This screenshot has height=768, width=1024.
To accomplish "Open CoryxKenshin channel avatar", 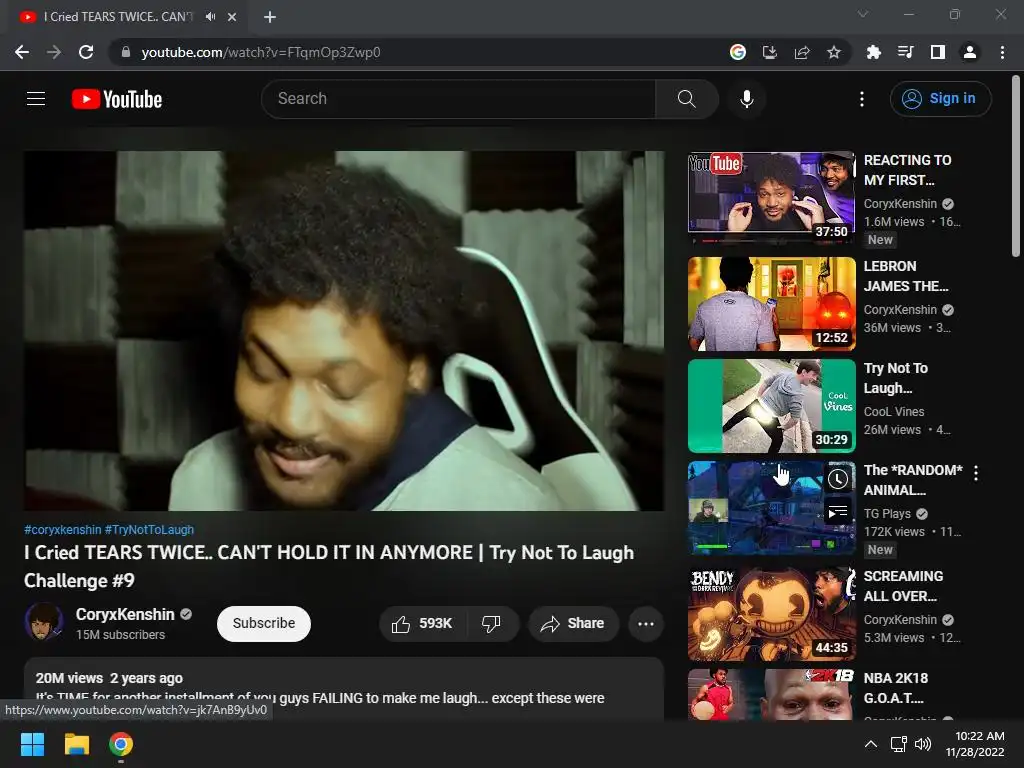I will click(44, 621).
